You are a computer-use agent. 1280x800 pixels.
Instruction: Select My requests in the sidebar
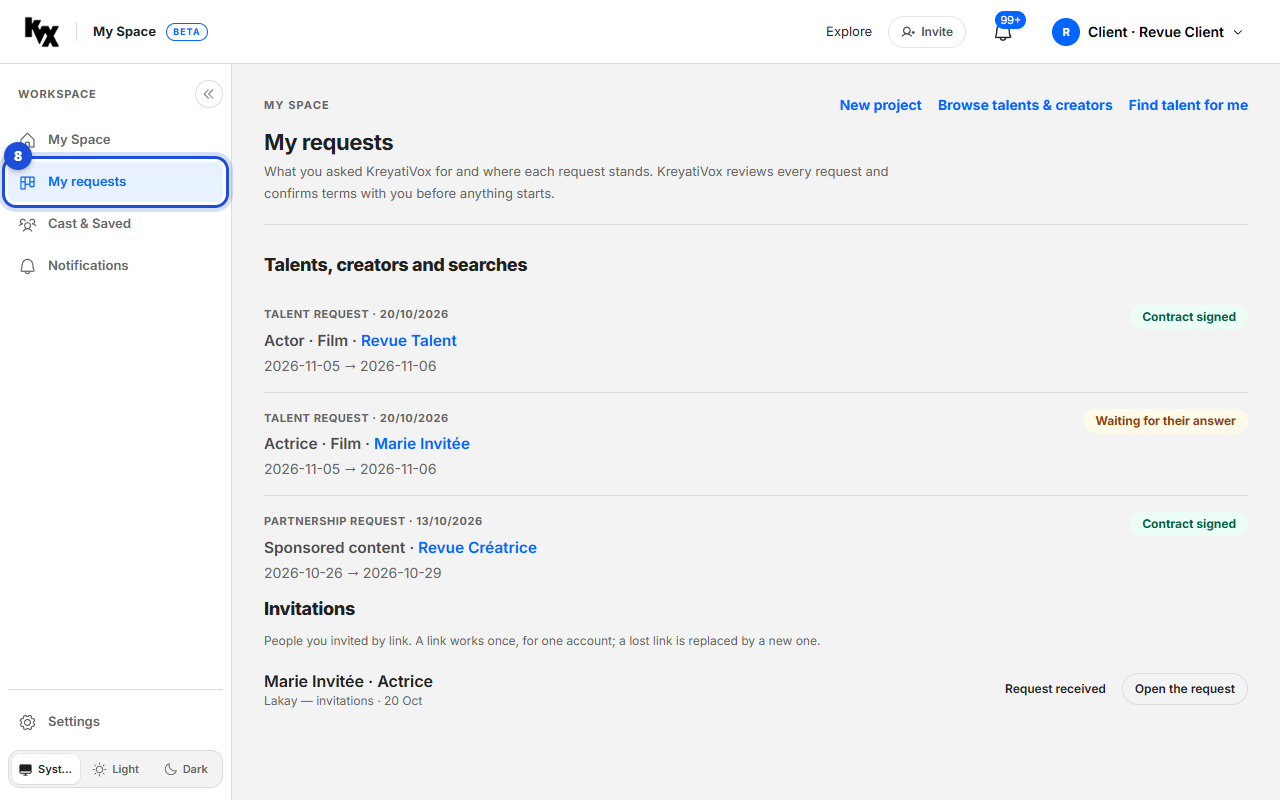click(x=116, y=182)
